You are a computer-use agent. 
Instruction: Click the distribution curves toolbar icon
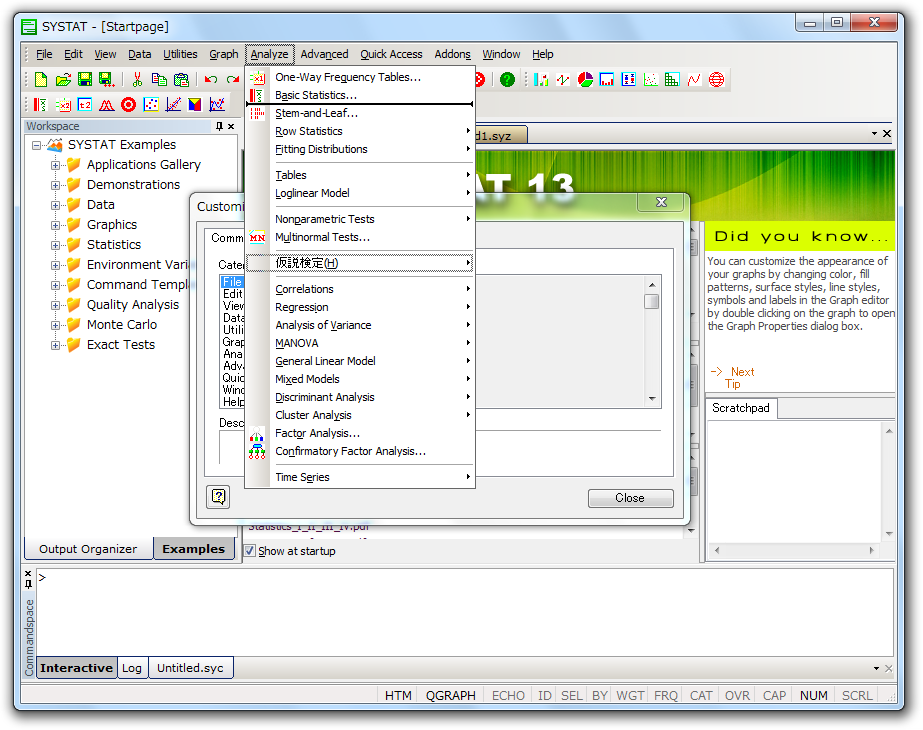[107, 105]
